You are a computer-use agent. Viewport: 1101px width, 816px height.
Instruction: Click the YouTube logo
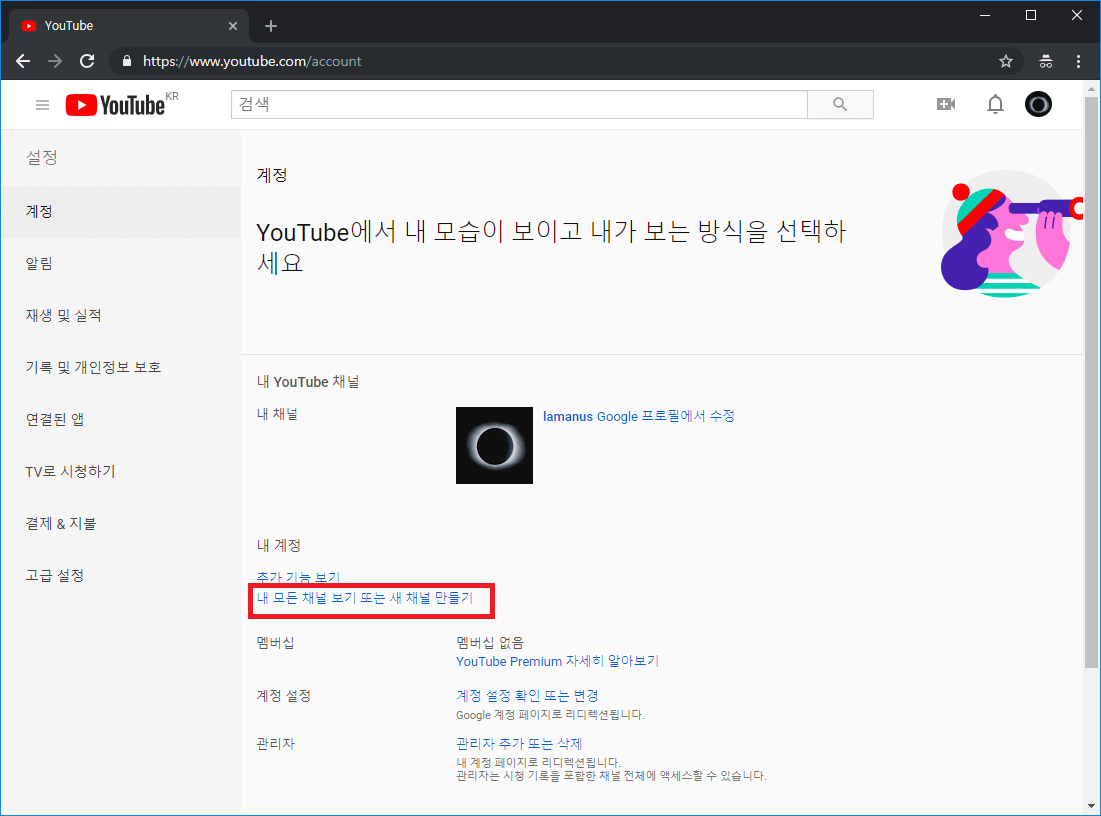[x=115, y=105]
